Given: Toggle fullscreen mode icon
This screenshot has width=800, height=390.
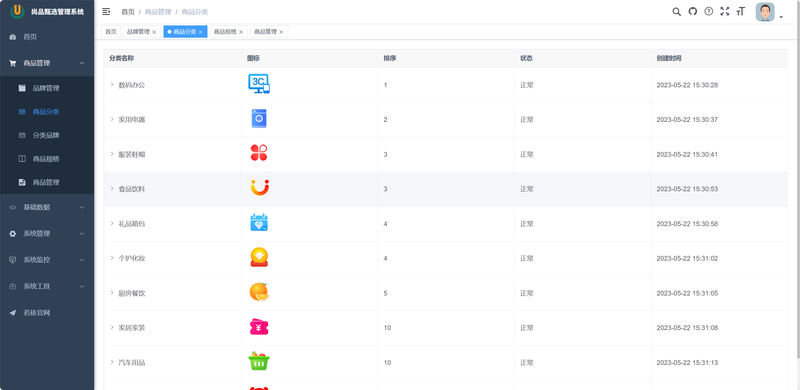Looking at the screenshot, I should (x=724, y=11).
